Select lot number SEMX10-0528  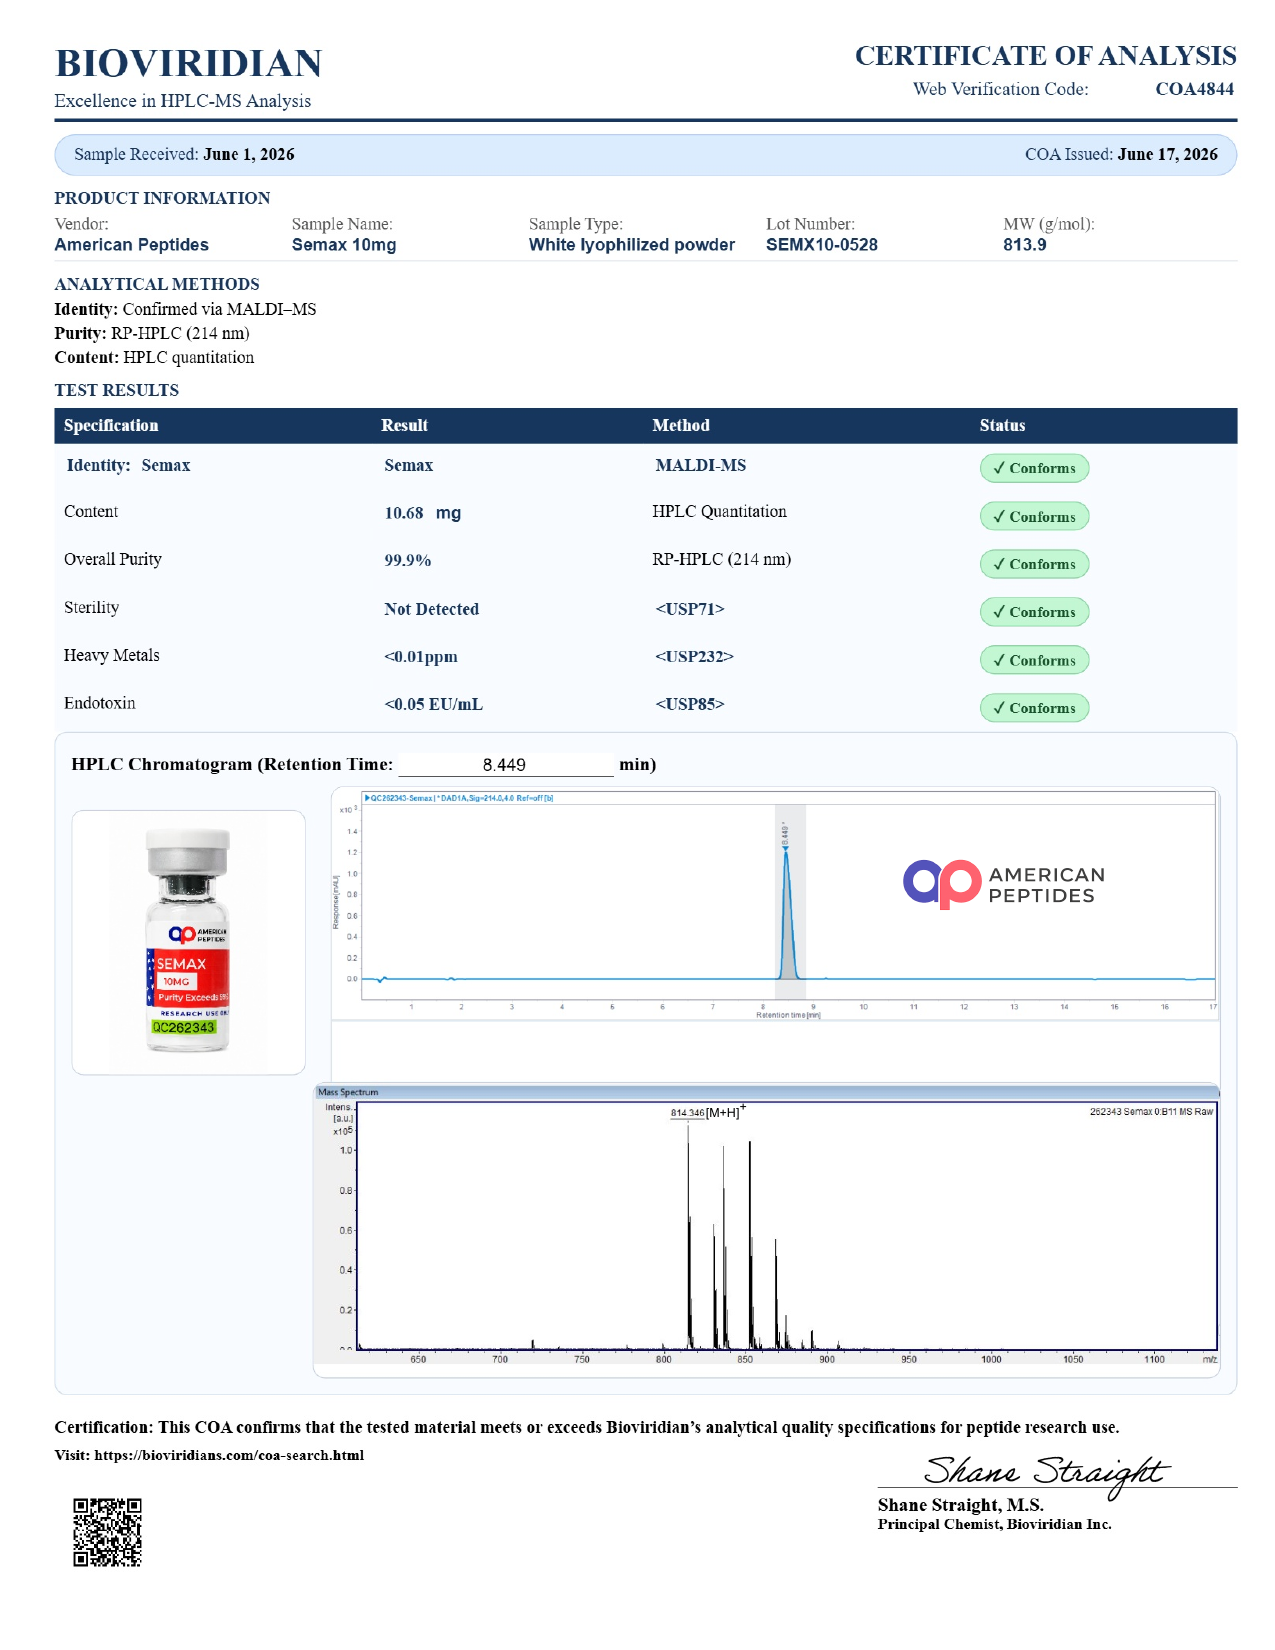coord(822,245)
